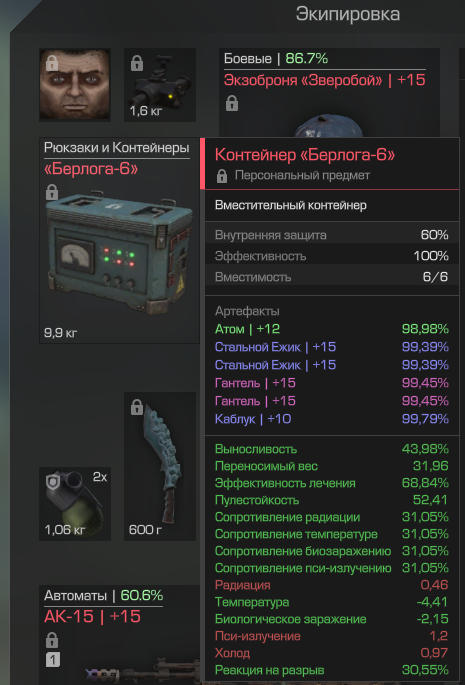The width and height of the screenshot is (465, 685).
Task: Click the character face portrait
Action: (x=75, y=84)
